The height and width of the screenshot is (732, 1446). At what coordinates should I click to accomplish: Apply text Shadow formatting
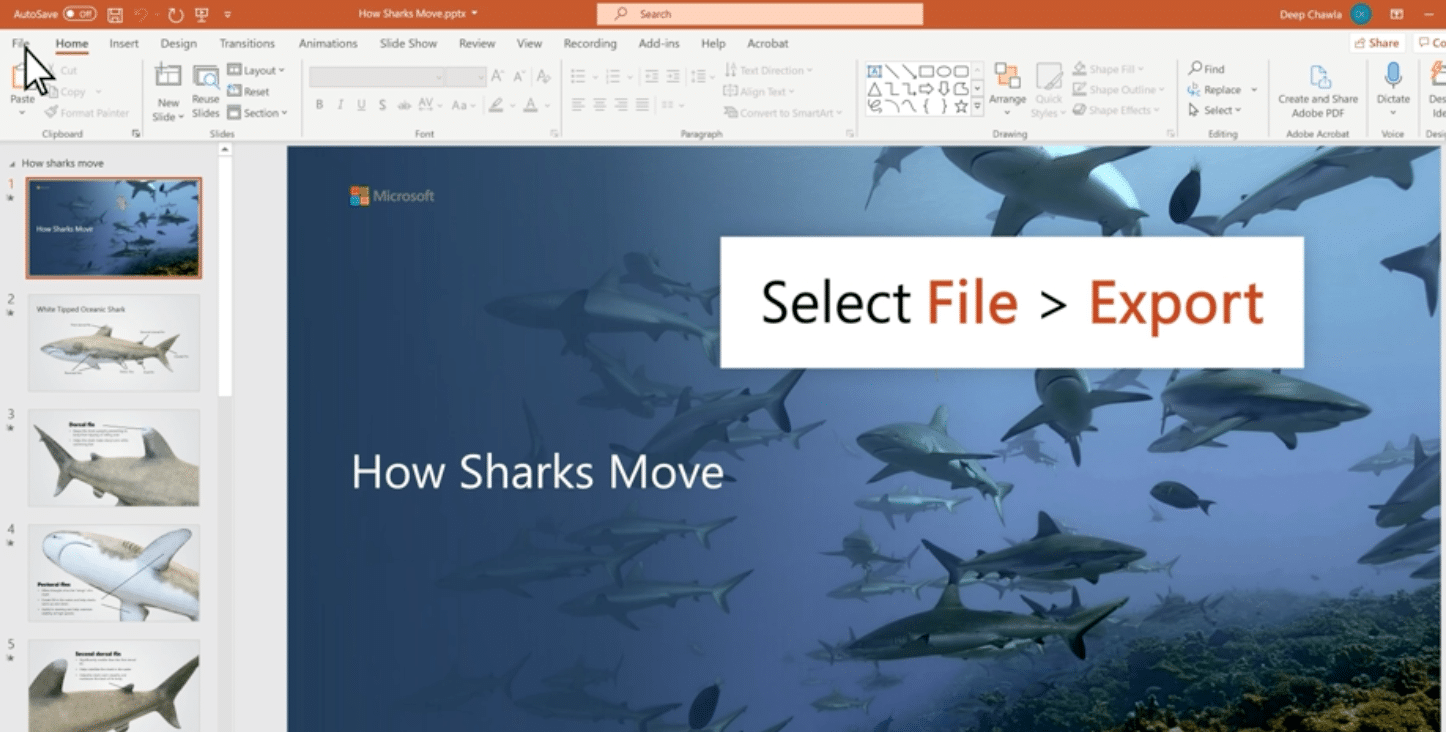click(x=382, y=105)
